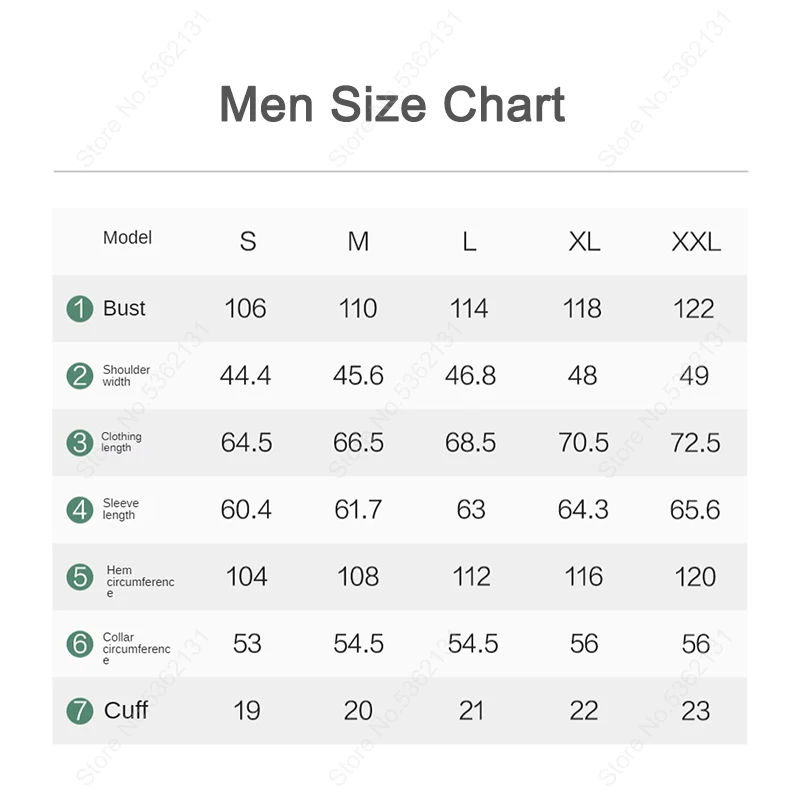Click the Sleeve length value 61.7
Image resolution: width=800 pixels, height=800 pixels.
click(x=358, y=510)
